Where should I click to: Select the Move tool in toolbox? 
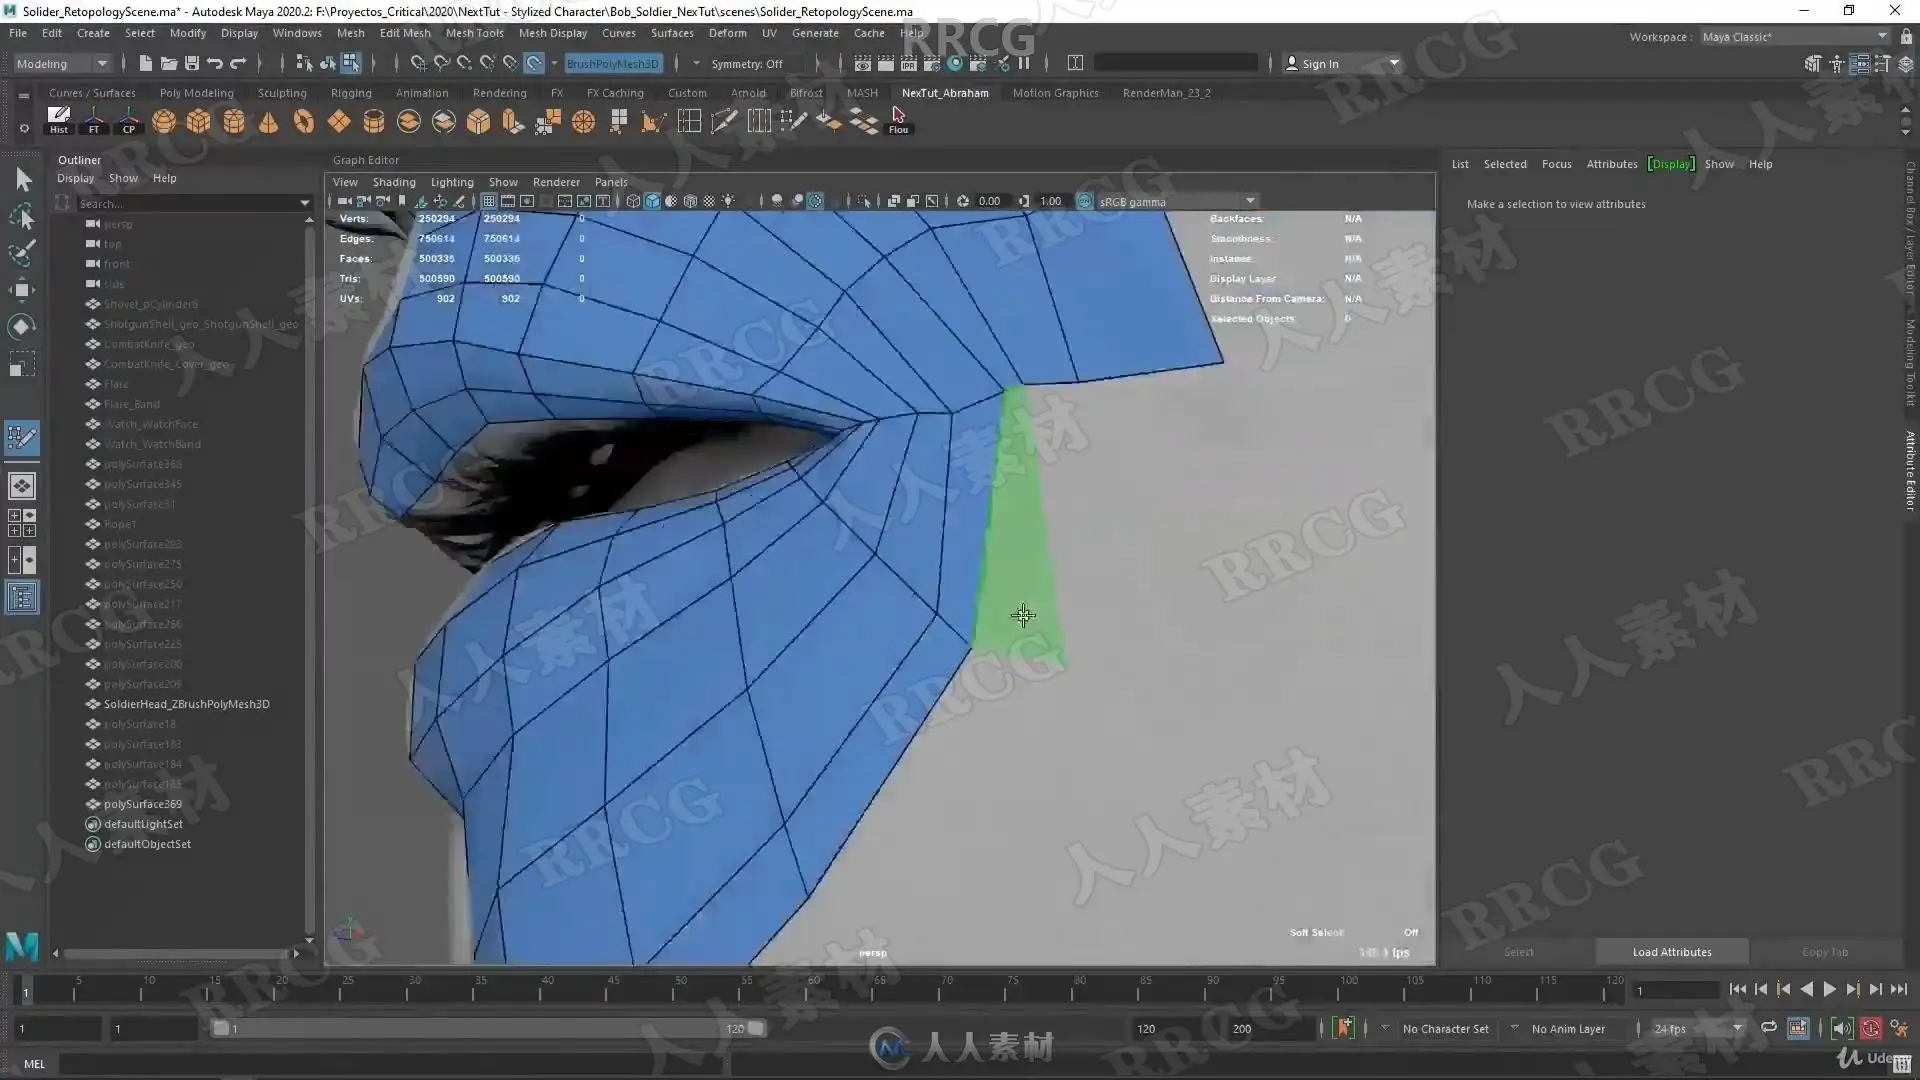click(22, 290)
